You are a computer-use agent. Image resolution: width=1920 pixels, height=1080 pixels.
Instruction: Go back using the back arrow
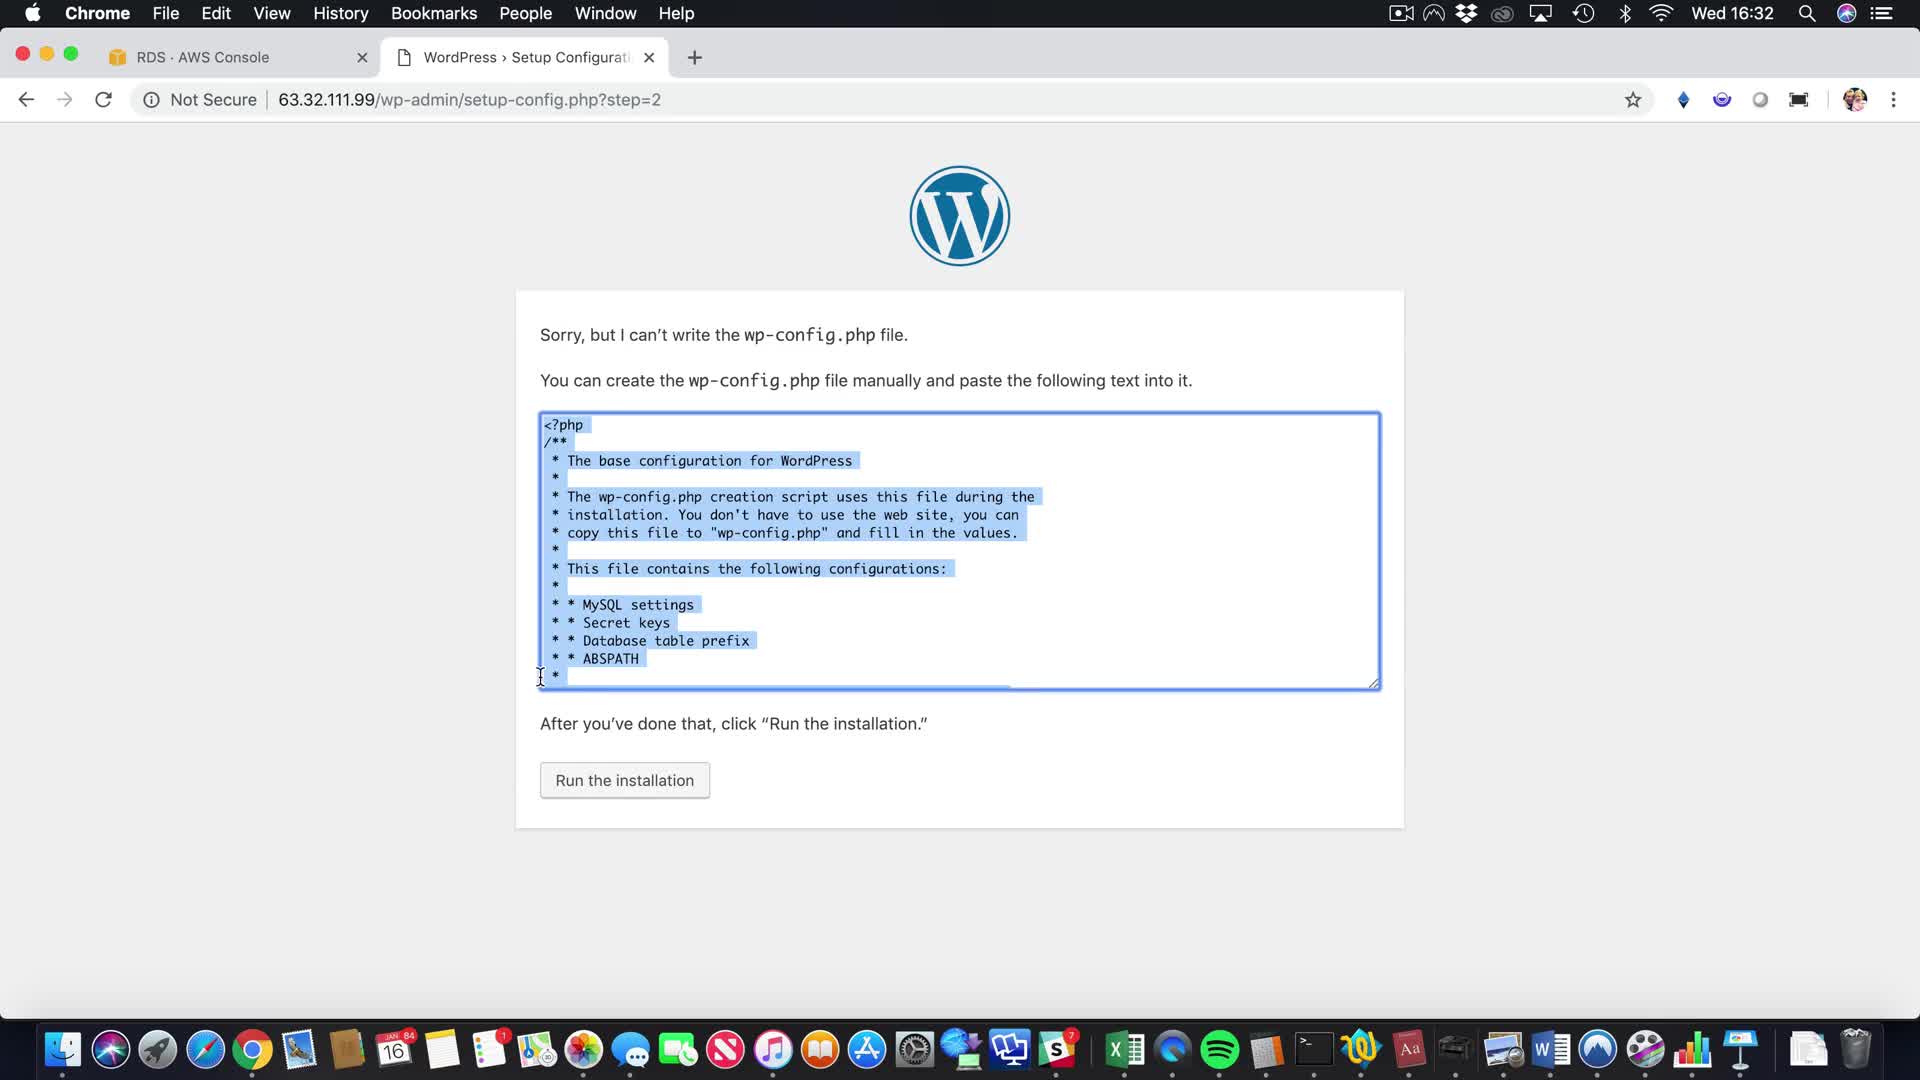[26, 100]
